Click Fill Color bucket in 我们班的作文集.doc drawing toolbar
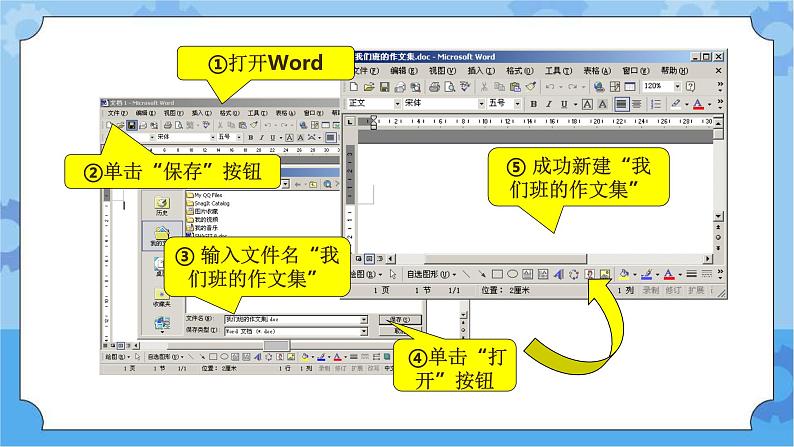794x447 pixels. tap(624, 274)
